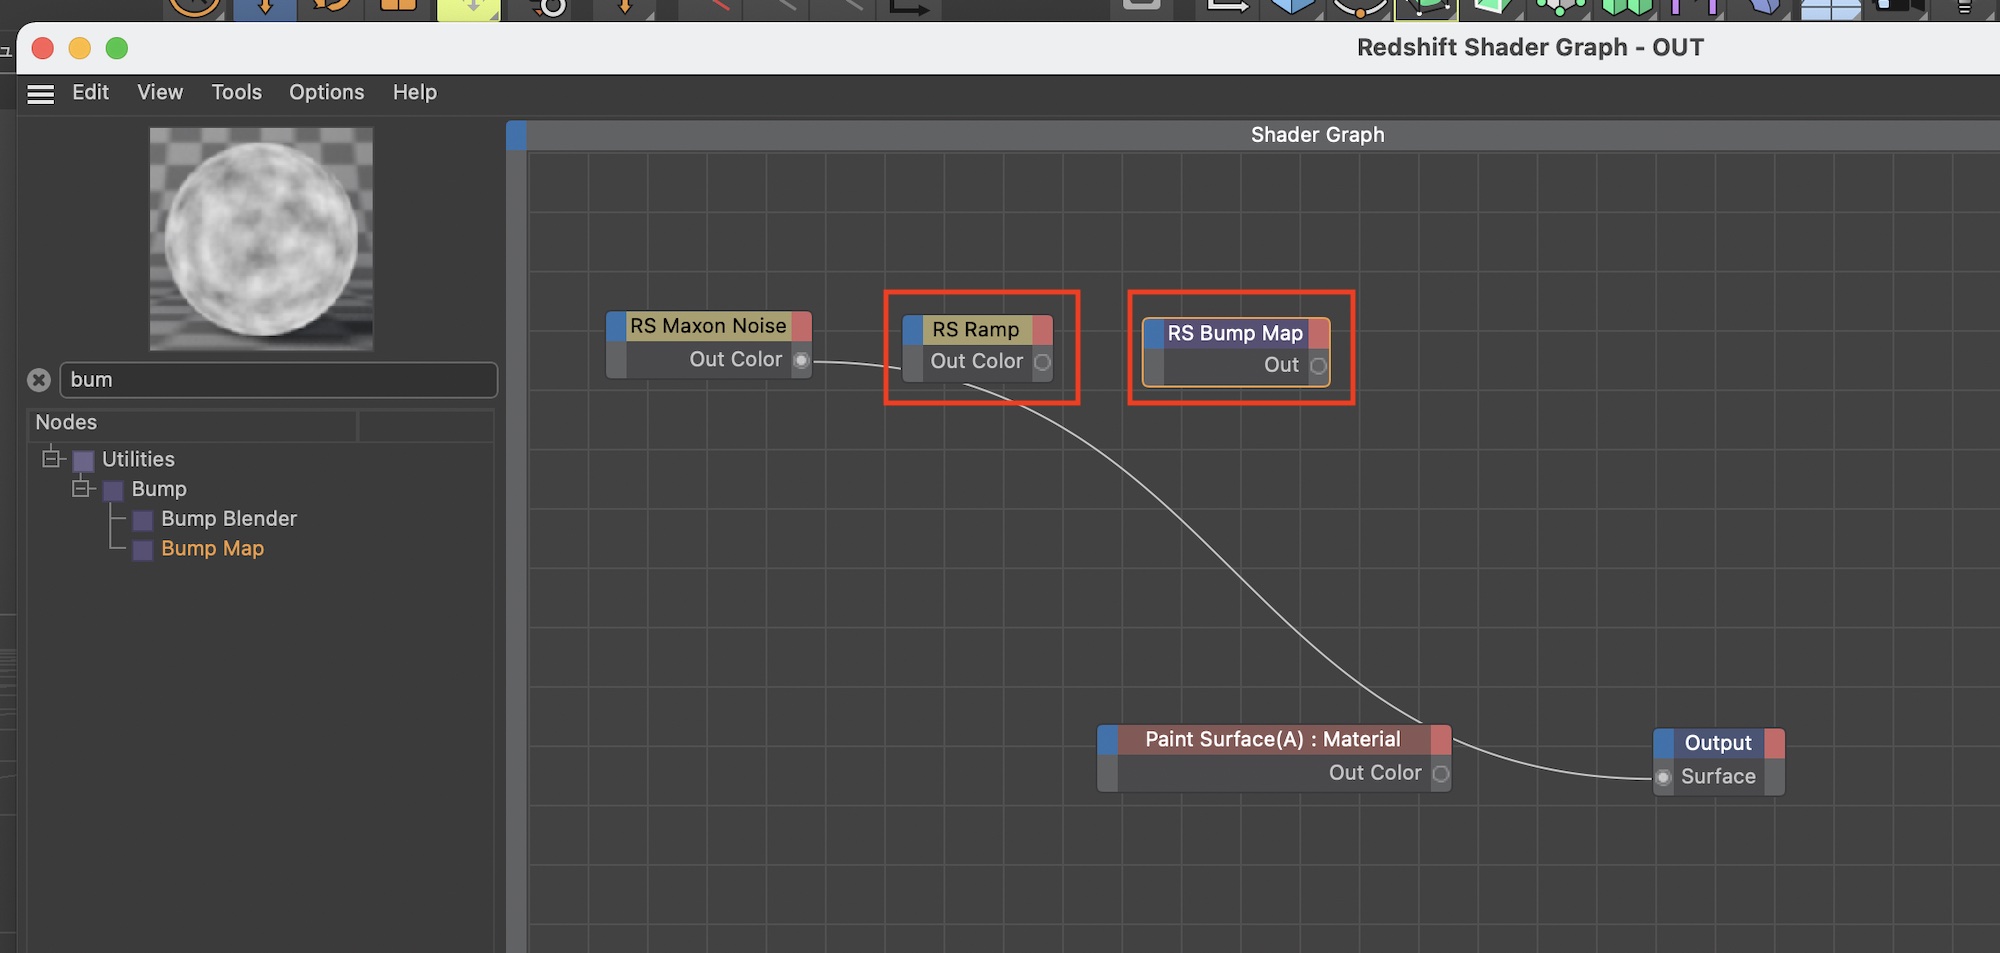Click the Out Color port on RS Maxon Noise
Screen dimensions: 2000x953
pyautogui.click(x=801, y=360)
